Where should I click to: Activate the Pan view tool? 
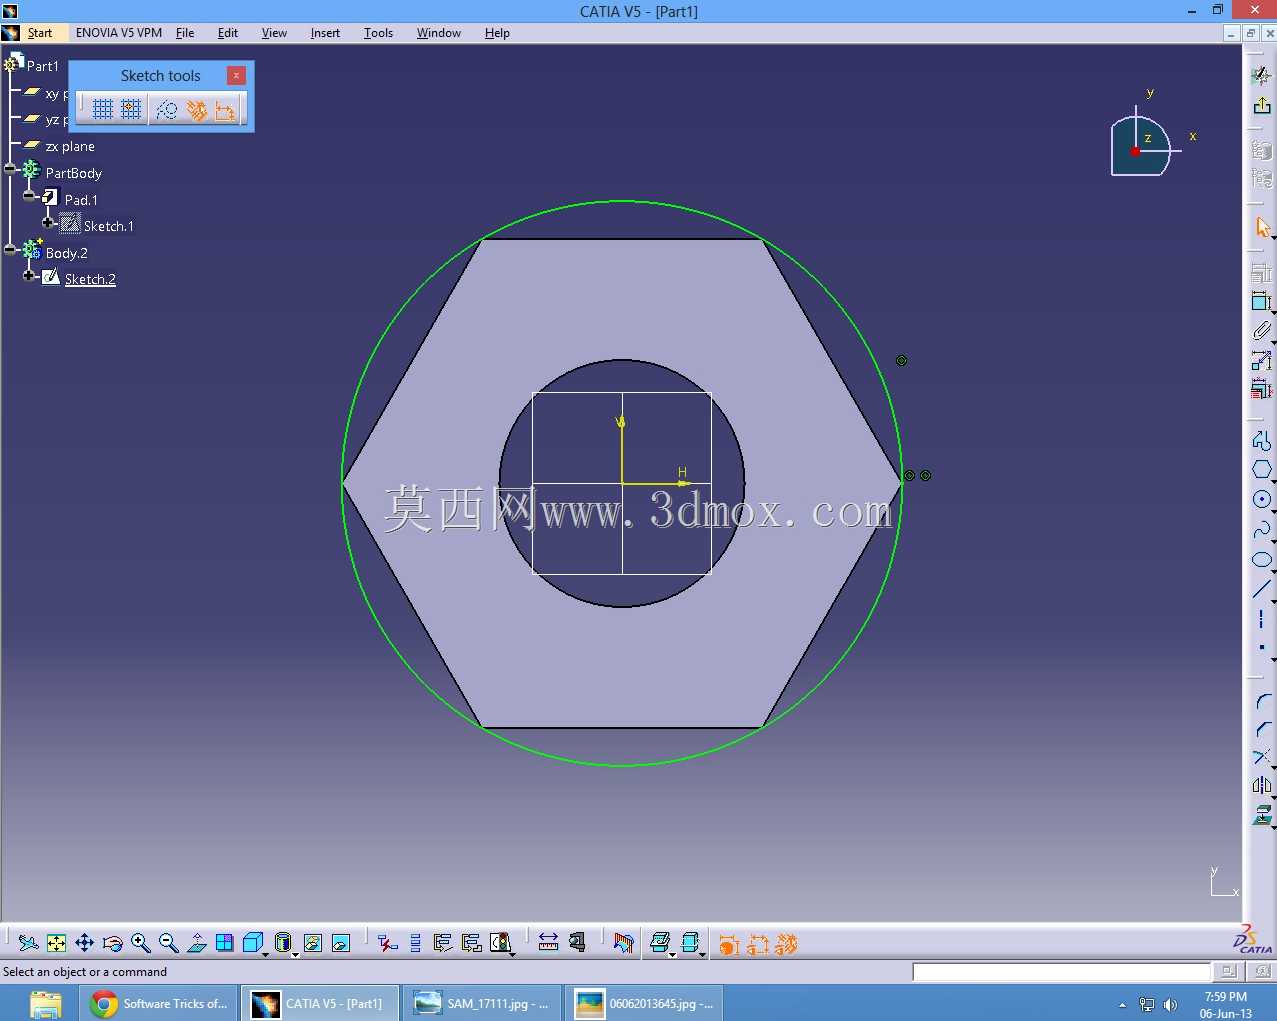[85, 943]
